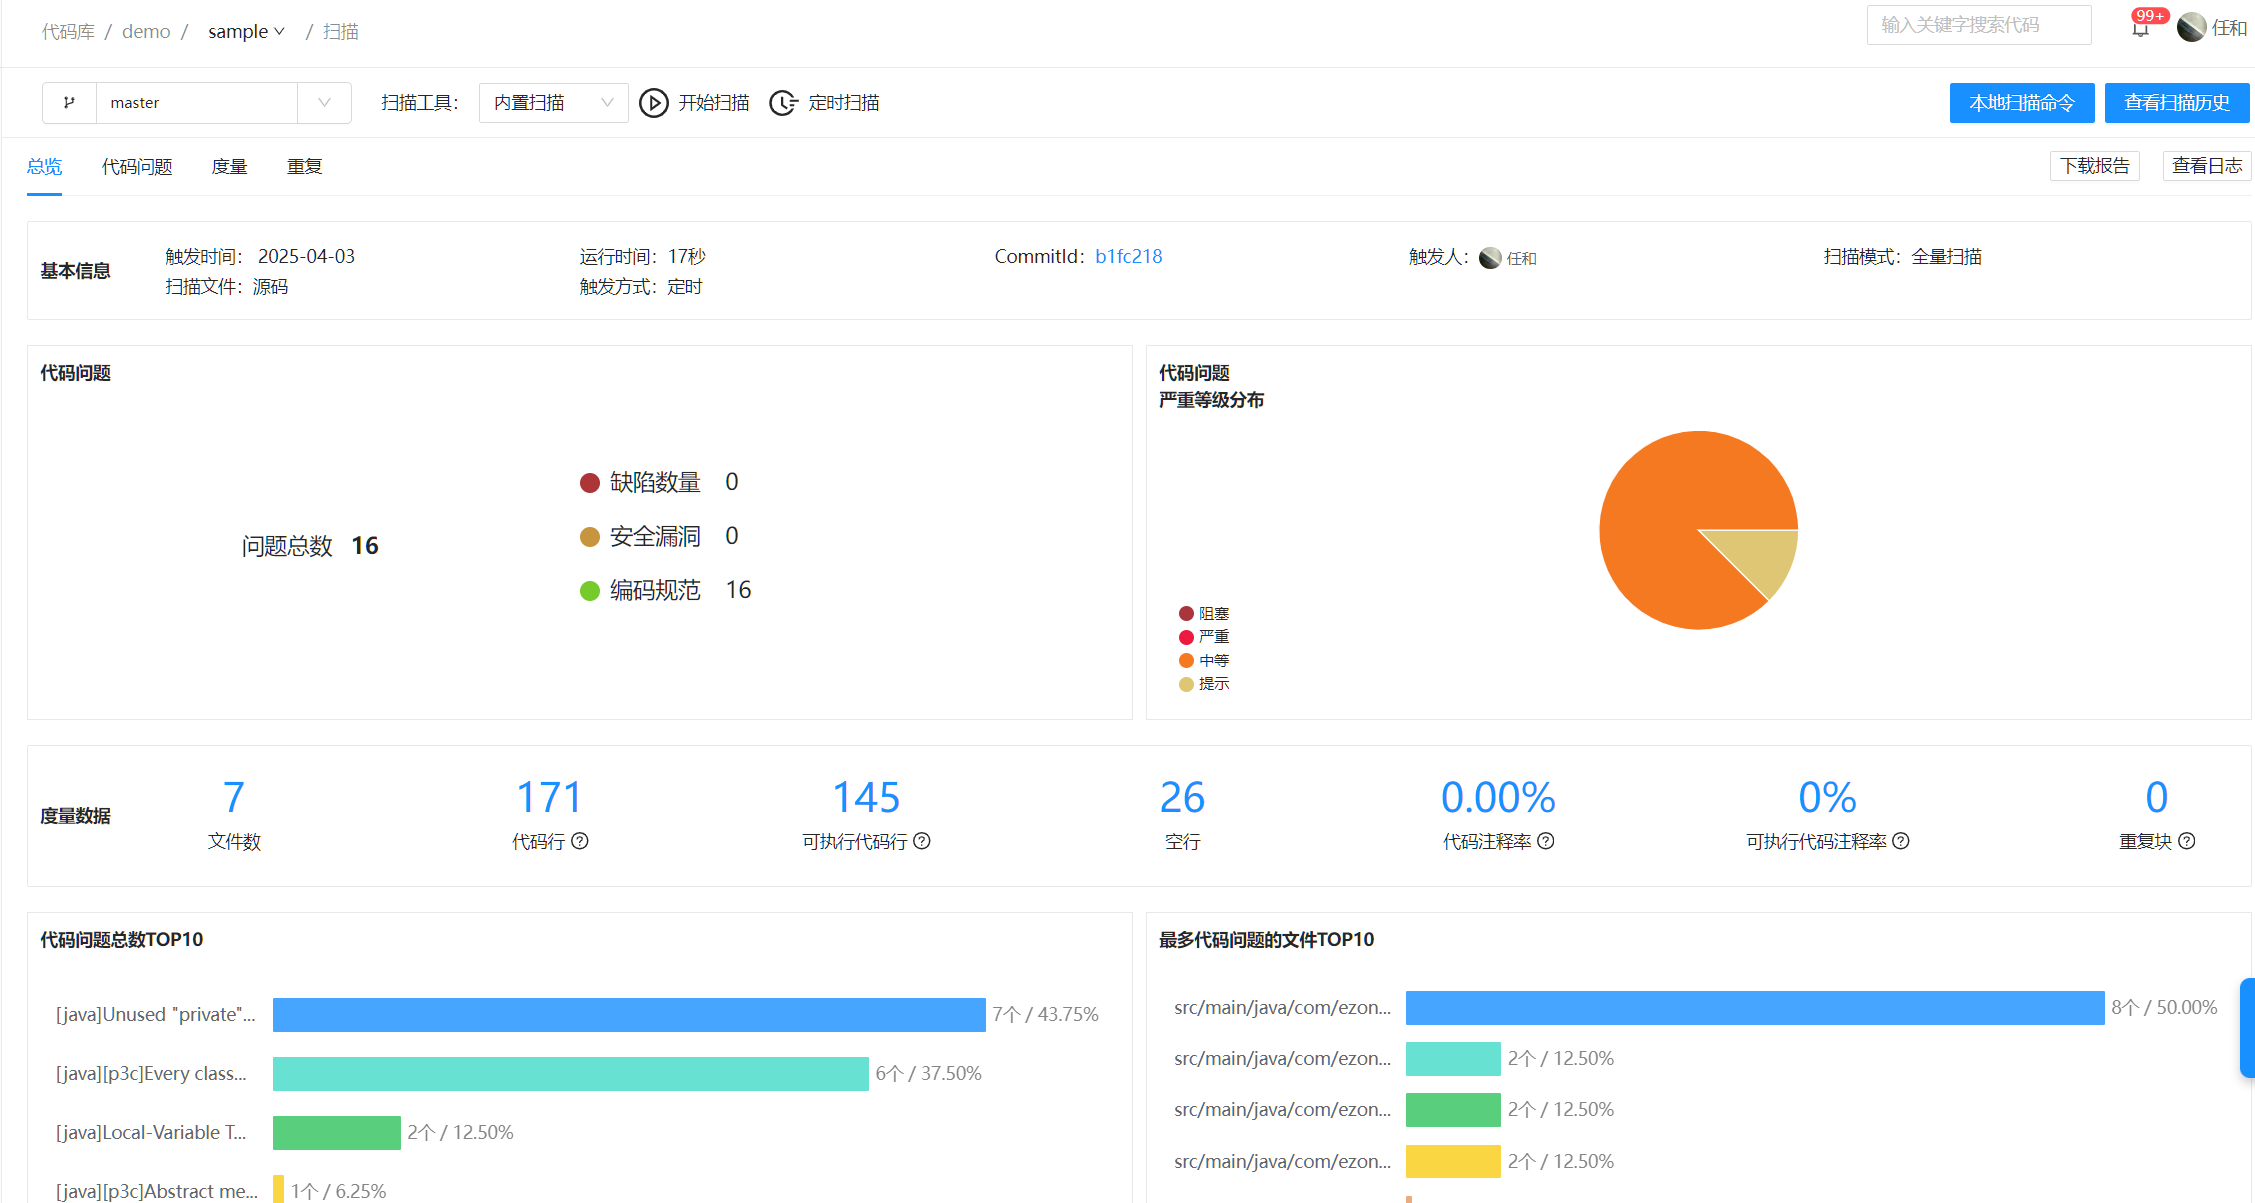This screenshot has height=1203, width=2255.
Task: Expand the master branch dropdown
Action: [324, 103]
